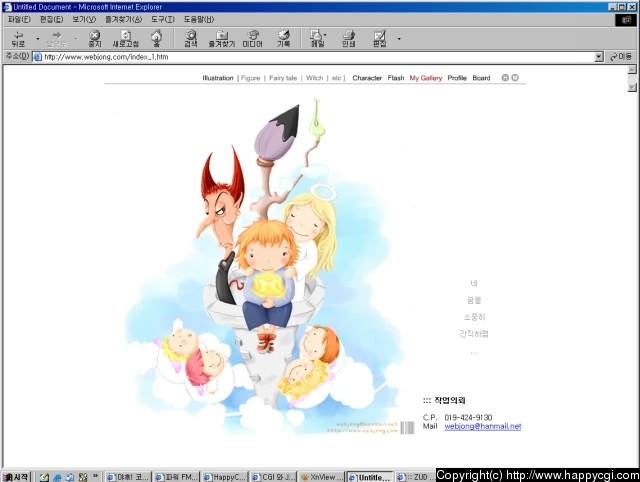
Task: Click the Start (시작) button
Action: (16, 477)
